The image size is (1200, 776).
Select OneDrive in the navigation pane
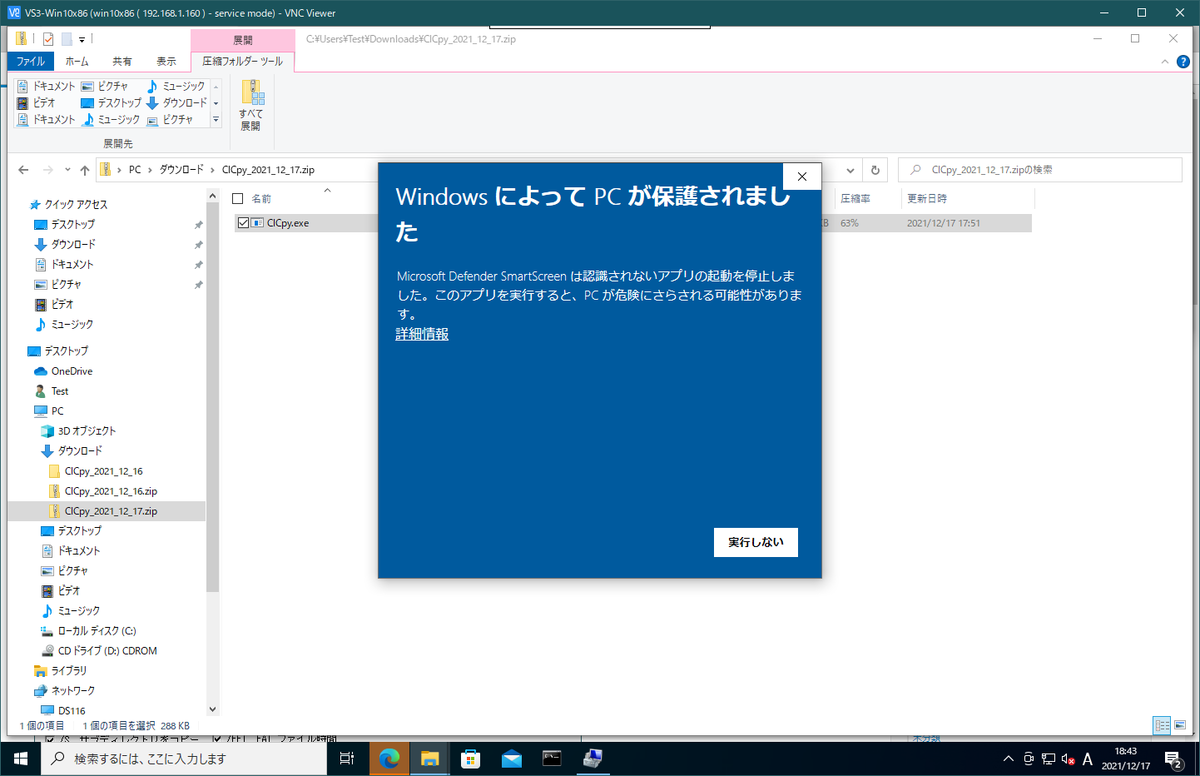(72, 371)
